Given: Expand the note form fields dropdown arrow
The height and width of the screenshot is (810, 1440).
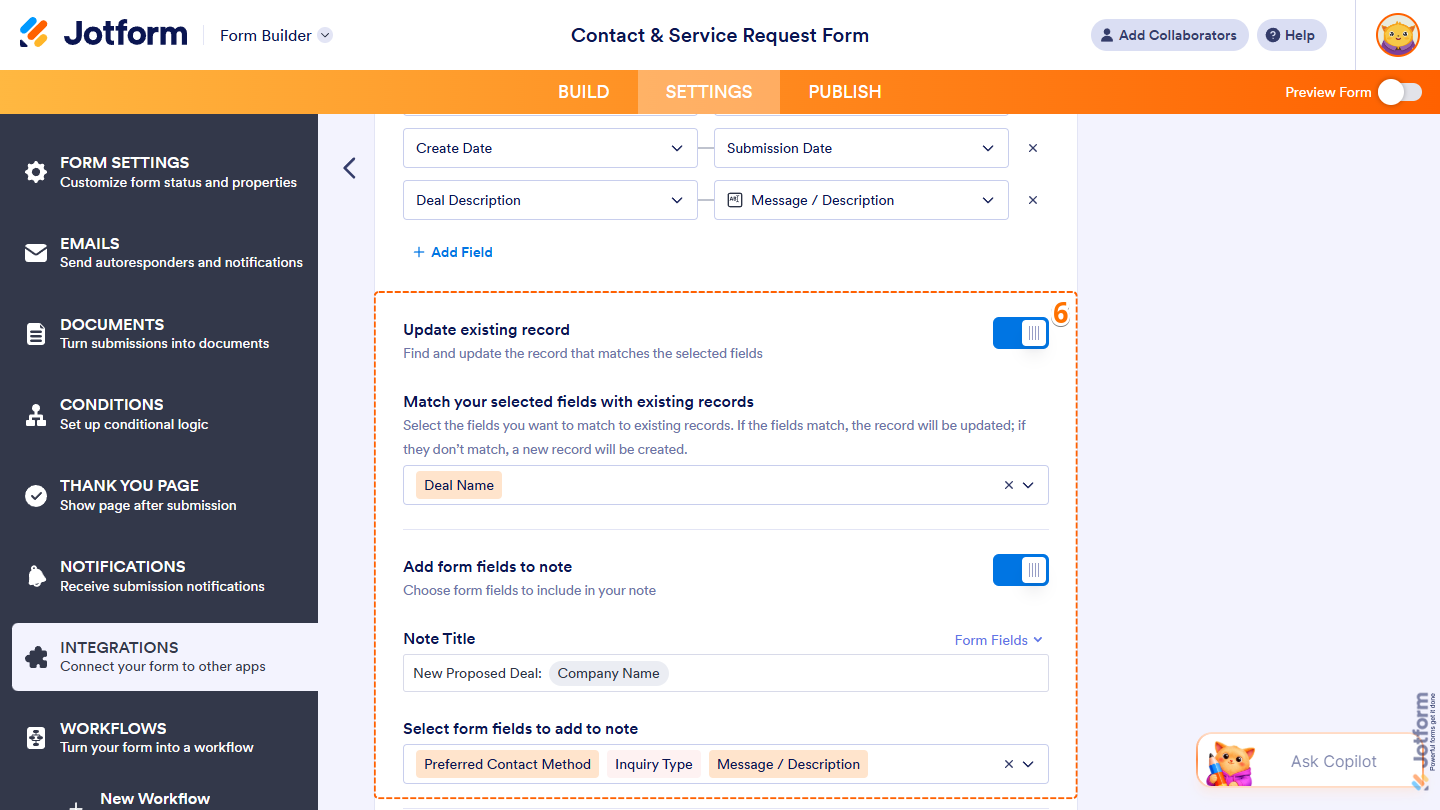Looking at the screenshot, I should coord(1029,764).
